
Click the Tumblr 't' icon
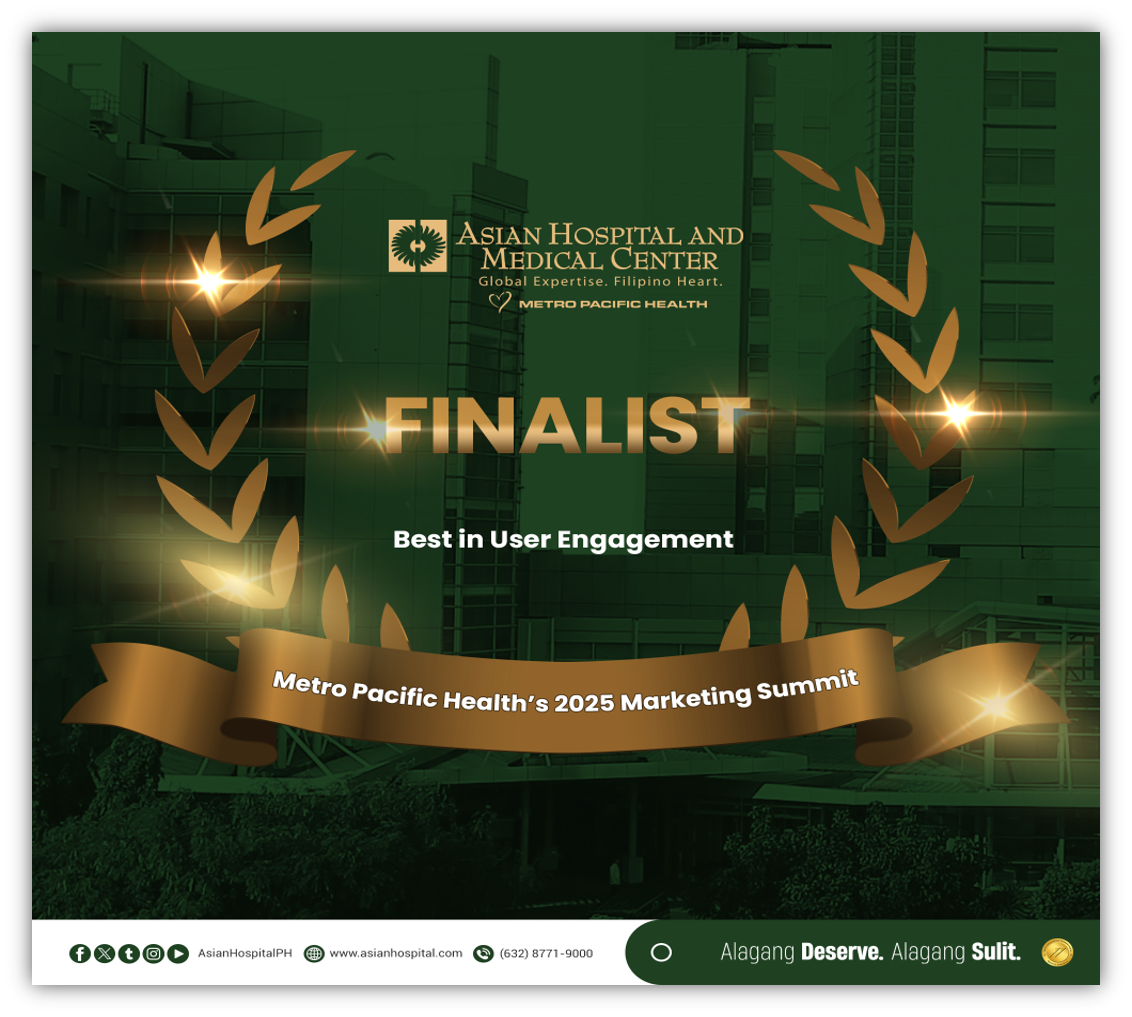click(x=129, y=953)
